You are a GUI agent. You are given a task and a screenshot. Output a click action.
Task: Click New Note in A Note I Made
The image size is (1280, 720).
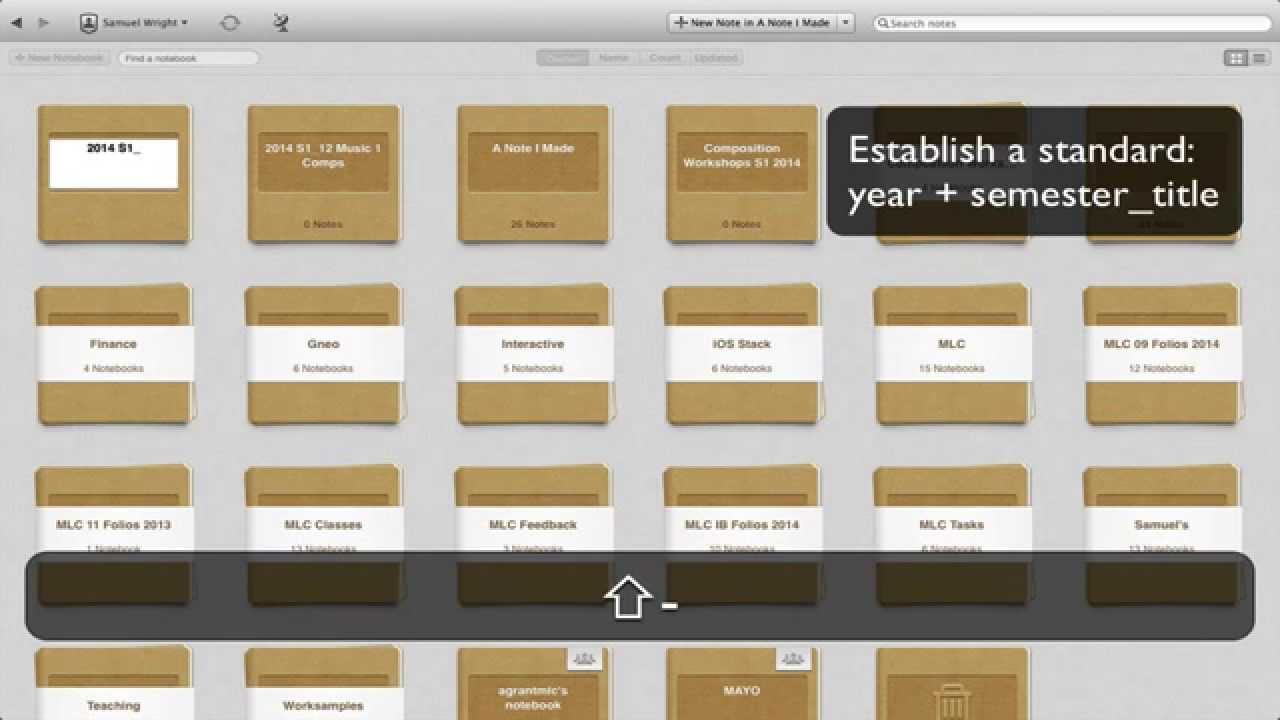751,22
